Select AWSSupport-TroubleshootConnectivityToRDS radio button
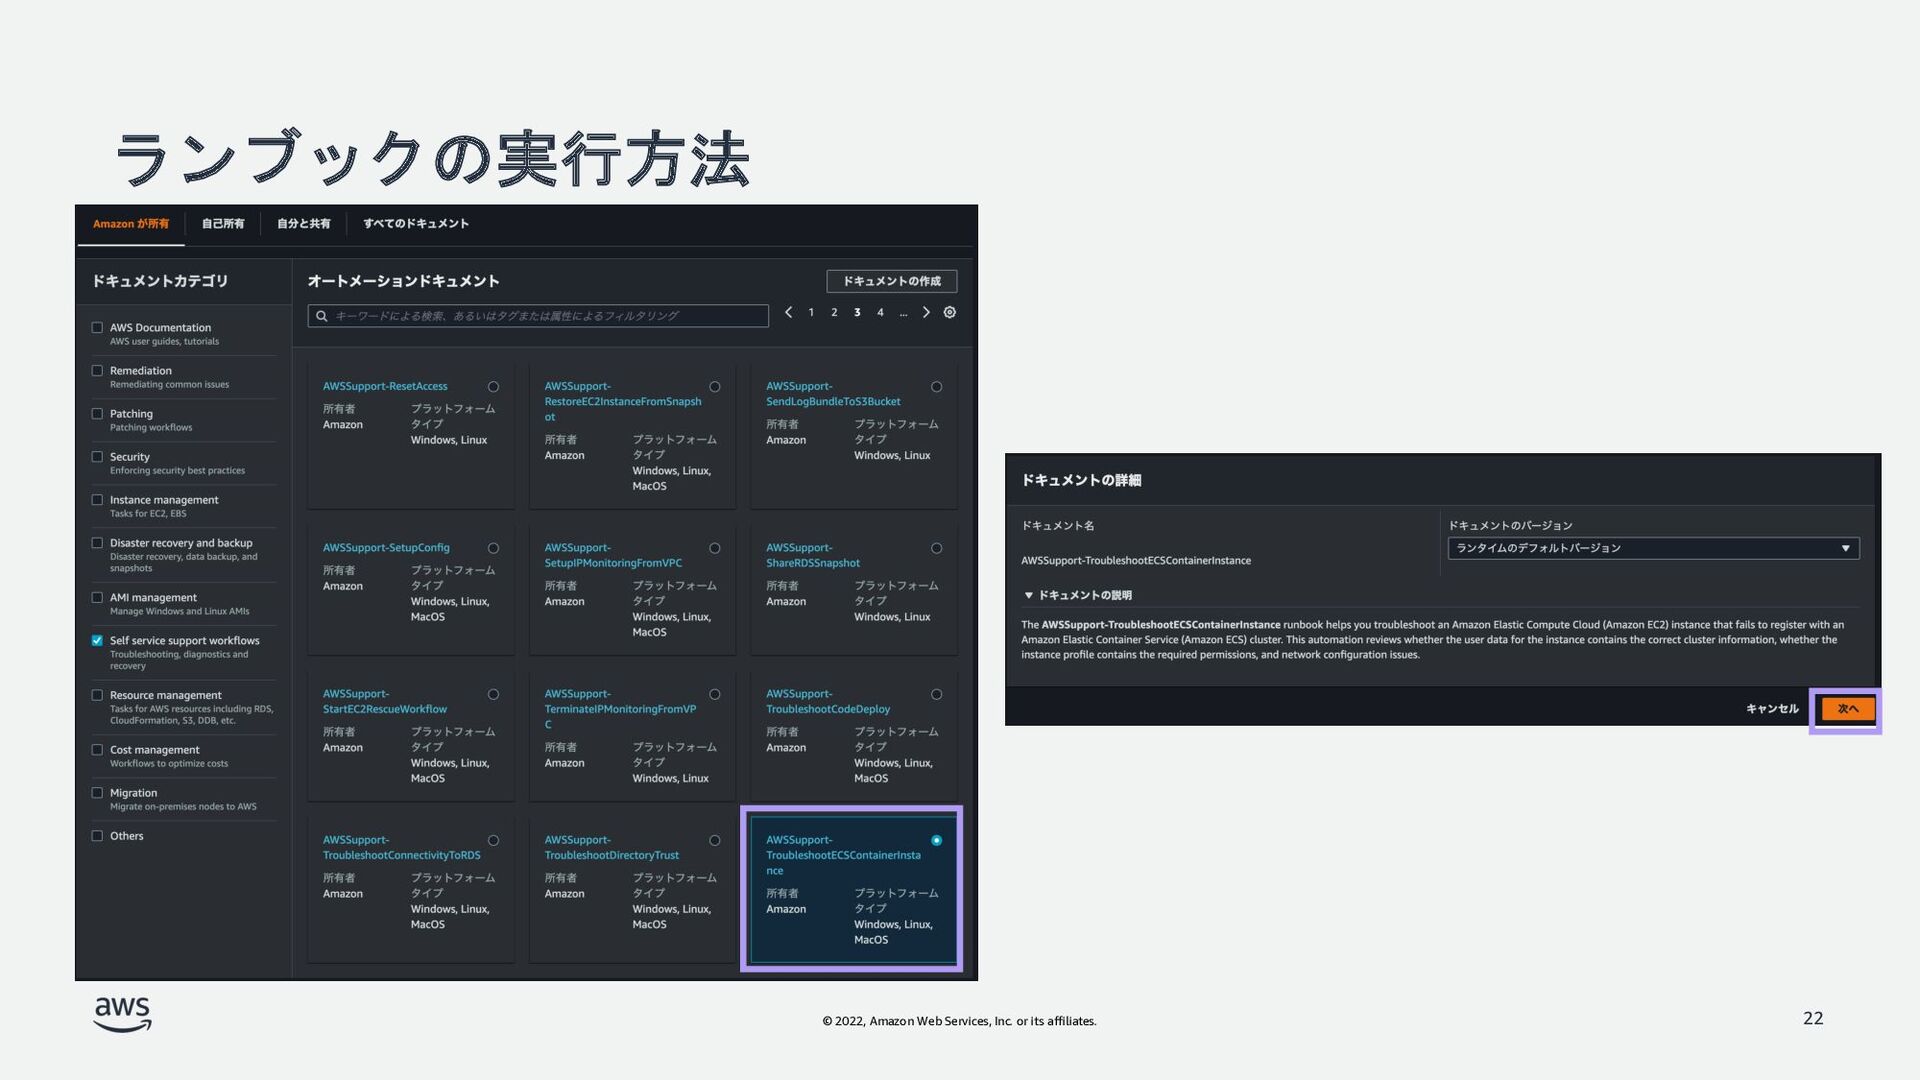Screen dimensions: 1920x1080 [x=493, y=841]
